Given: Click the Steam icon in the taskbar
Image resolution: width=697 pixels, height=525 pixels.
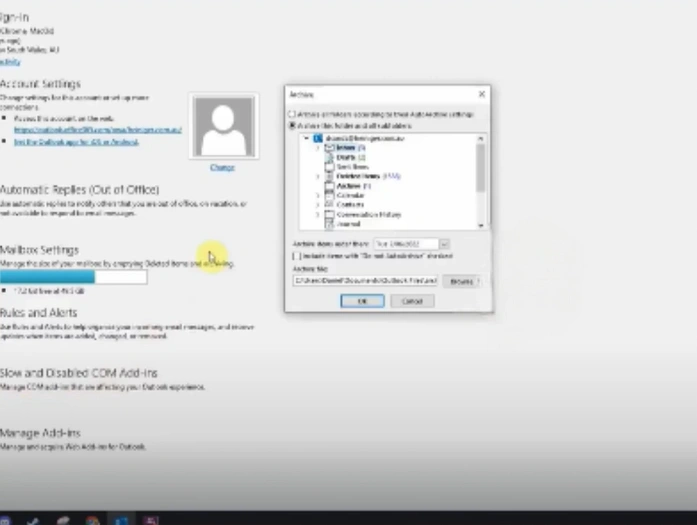Looking at the screenshot, I should point(33,521).
